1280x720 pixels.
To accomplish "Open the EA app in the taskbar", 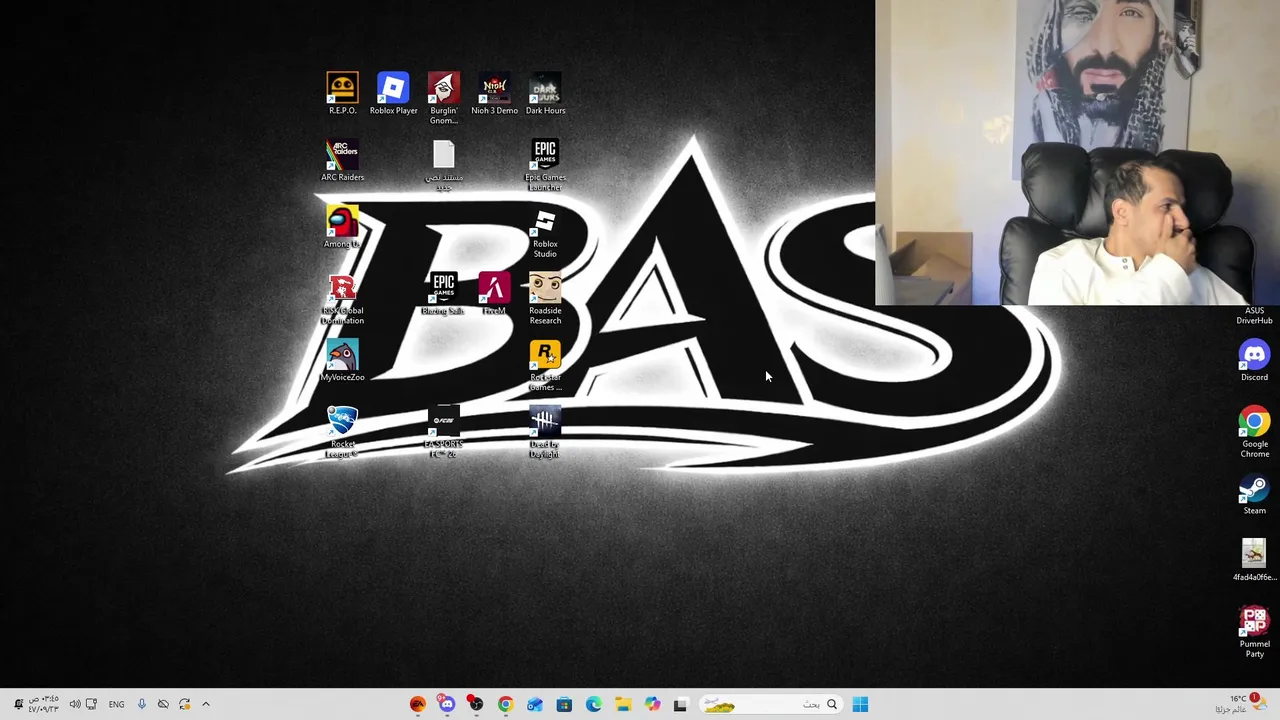I will click(x=418, y=704).
